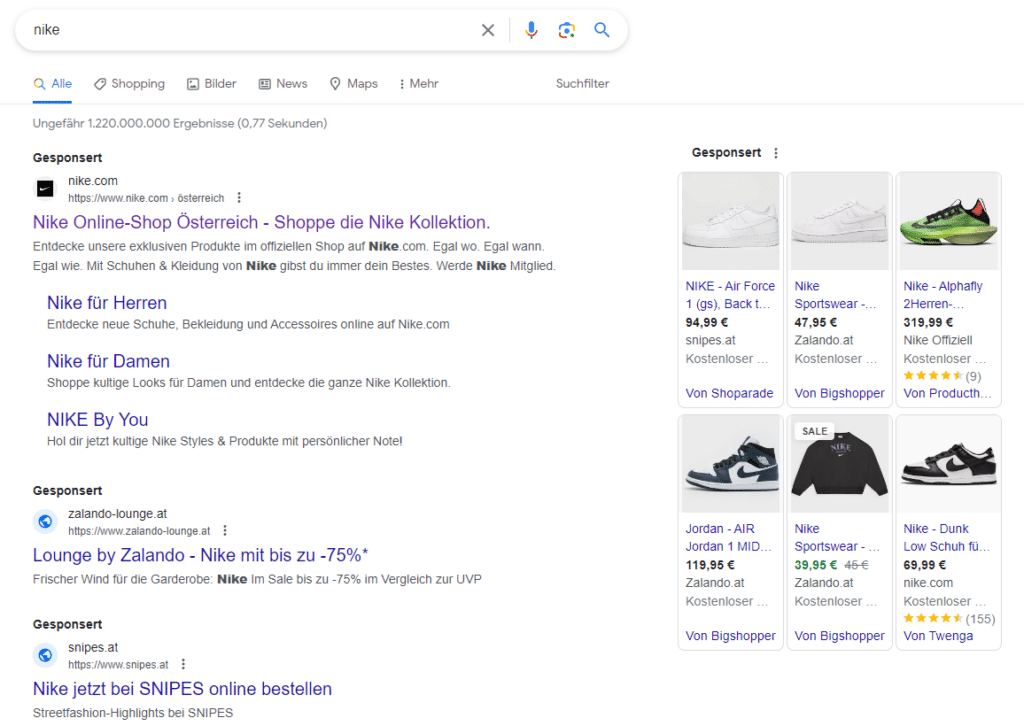Switch to the News tab

tap(283, 84)
